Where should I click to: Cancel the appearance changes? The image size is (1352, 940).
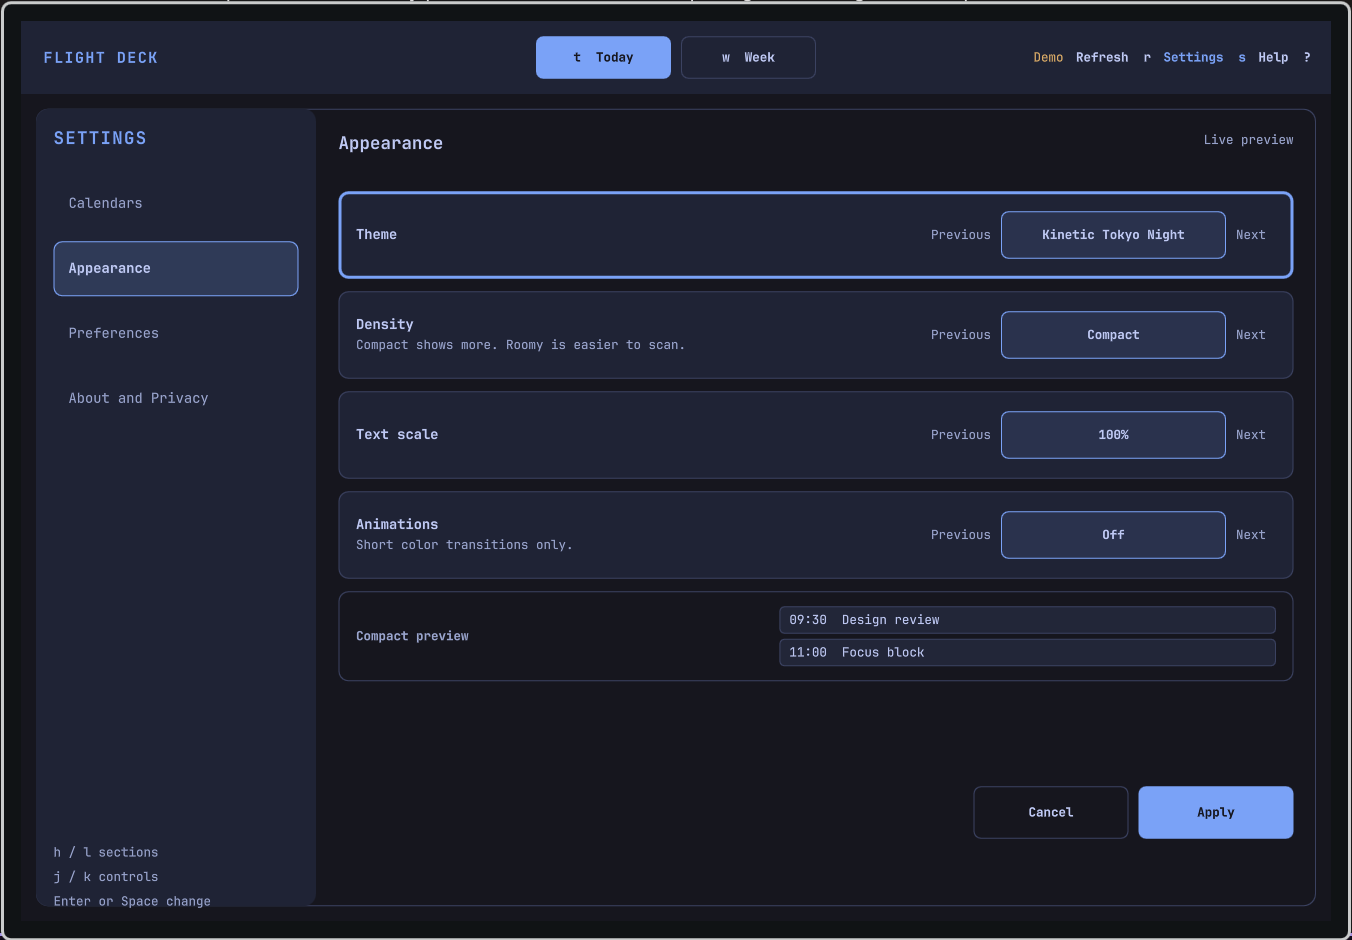pyautogui.click(x=1051, y=812)
